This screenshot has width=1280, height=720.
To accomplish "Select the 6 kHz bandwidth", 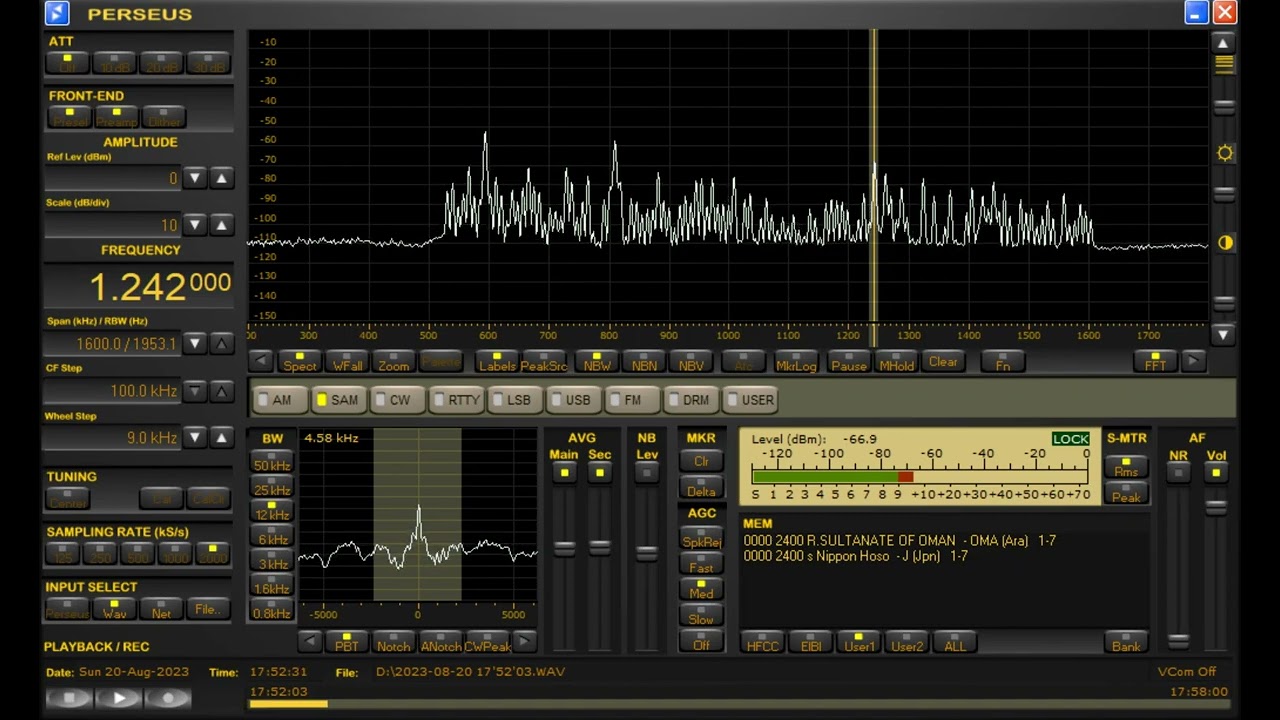I will pos(271,538).
